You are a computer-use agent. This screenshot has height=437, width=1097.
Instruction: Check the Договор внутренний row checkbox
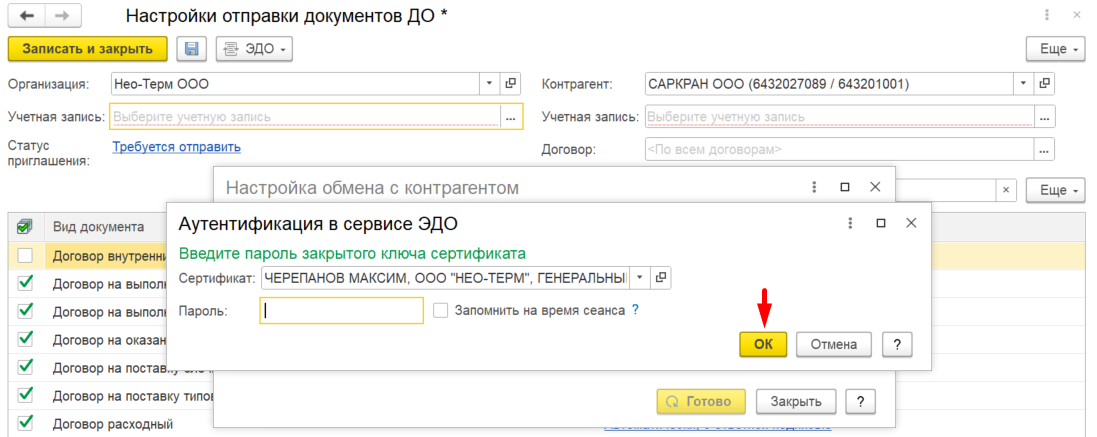24,255
